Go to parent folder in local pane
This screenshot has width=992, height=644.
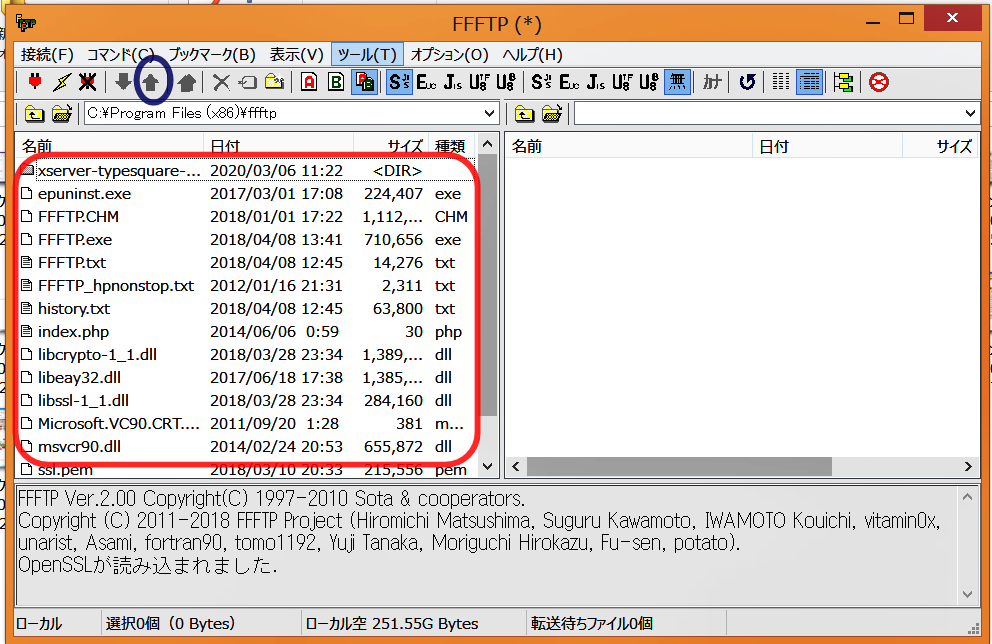coord(34,114)
